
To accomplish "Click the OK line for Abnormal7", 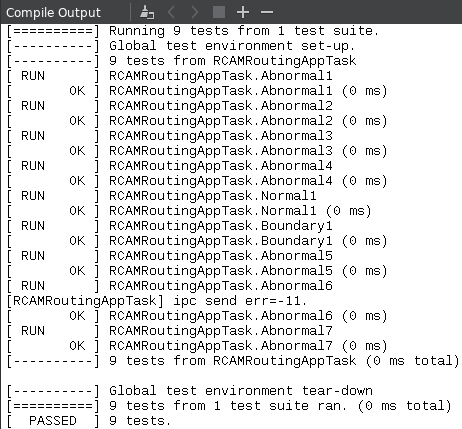I will 197,346.
